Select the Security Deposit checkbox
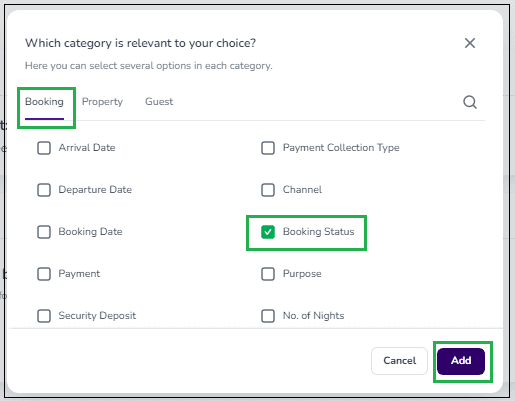 [x=44, y=316]
